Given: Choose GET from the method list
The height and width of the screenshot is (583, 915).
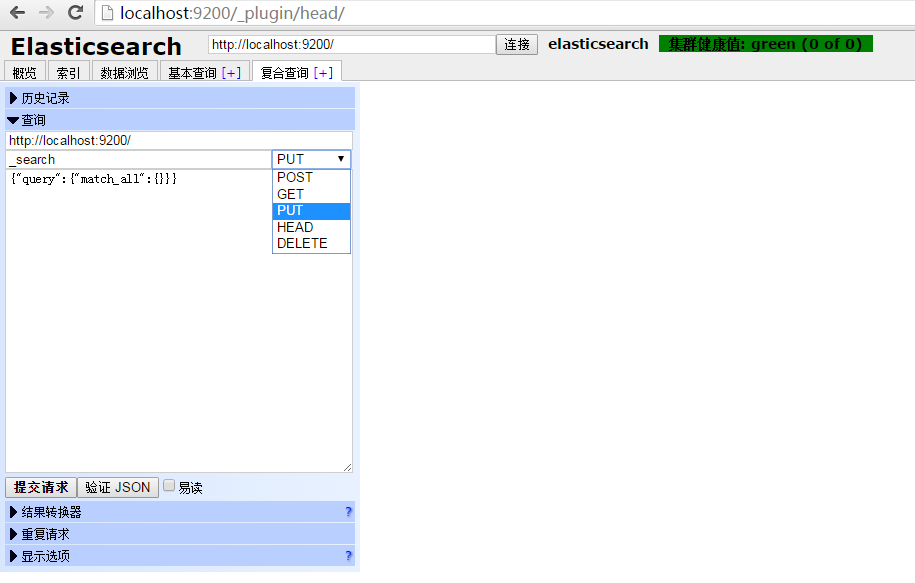Looking at the screenshot, I should 311,194.
